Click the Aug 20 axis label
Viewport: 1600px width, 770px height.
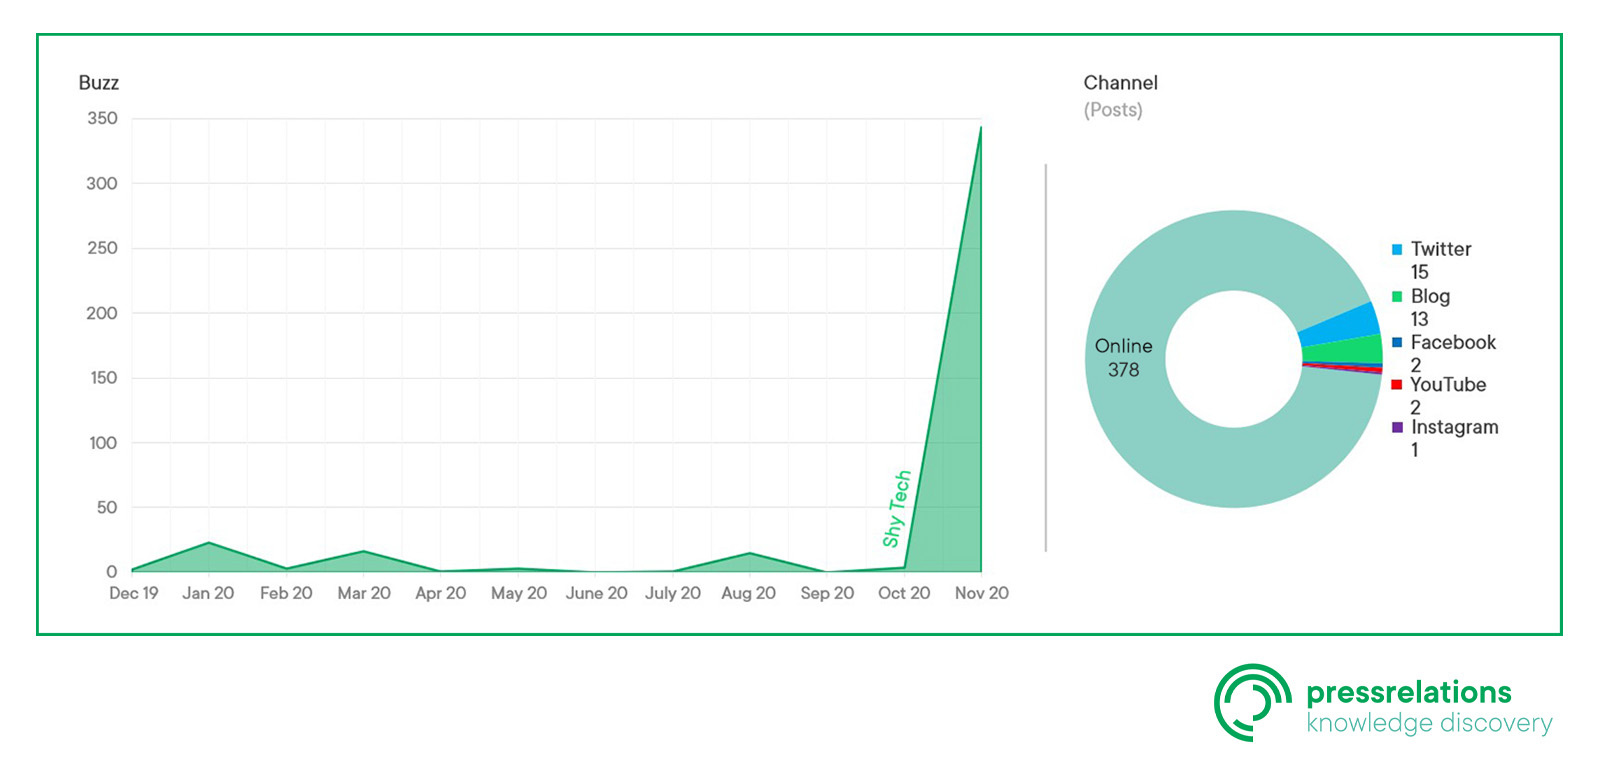point(749,593)
